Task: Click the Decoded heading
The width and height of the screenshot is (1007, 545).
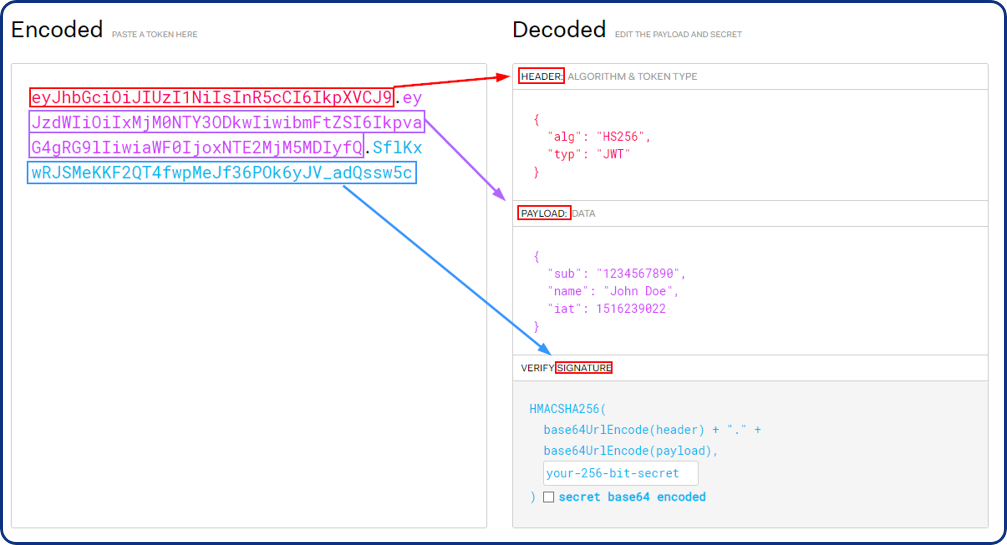Action: pos(559,30)
